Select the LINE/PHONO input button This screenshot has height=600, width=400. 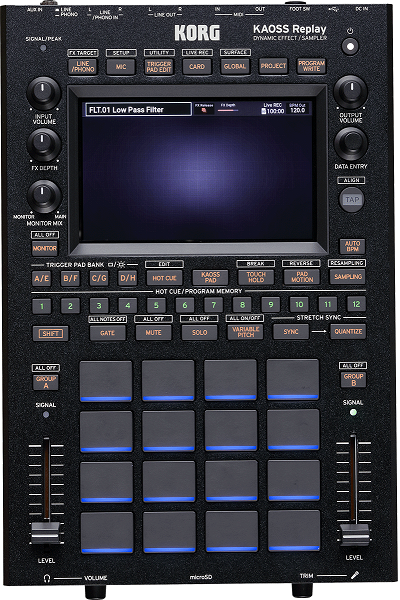[83, 67]
